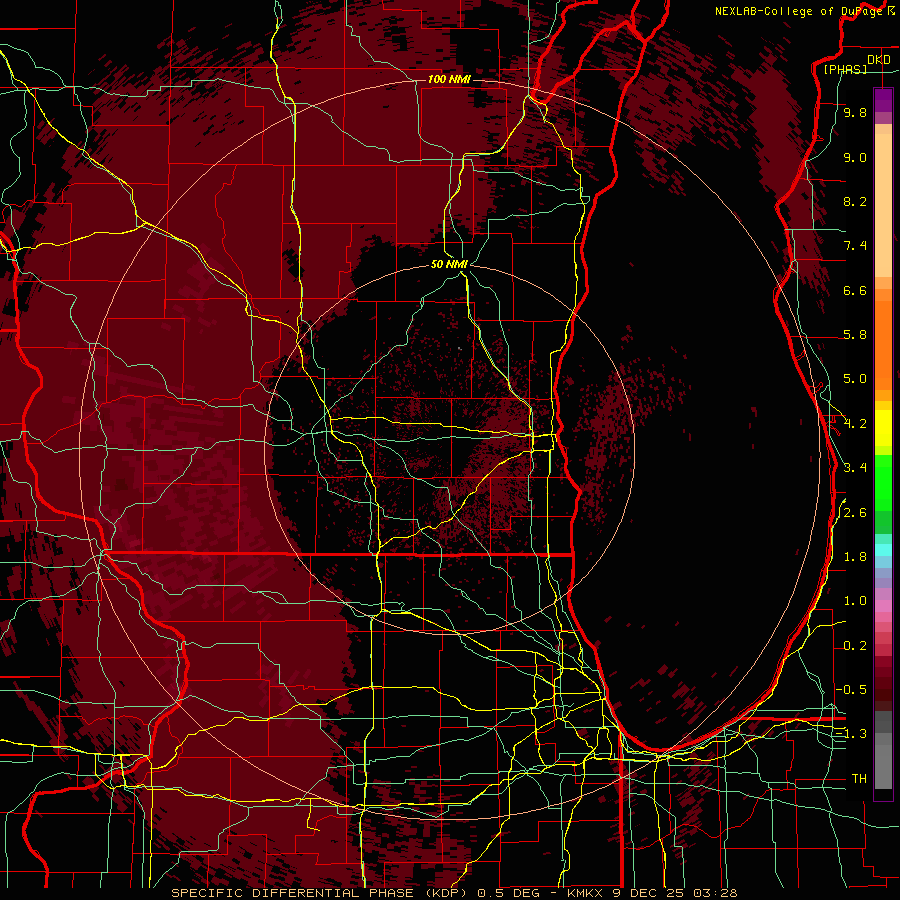900x900 pixels.
Task: Click the 1.8 scale value
Action: click(x=855, y=557)
